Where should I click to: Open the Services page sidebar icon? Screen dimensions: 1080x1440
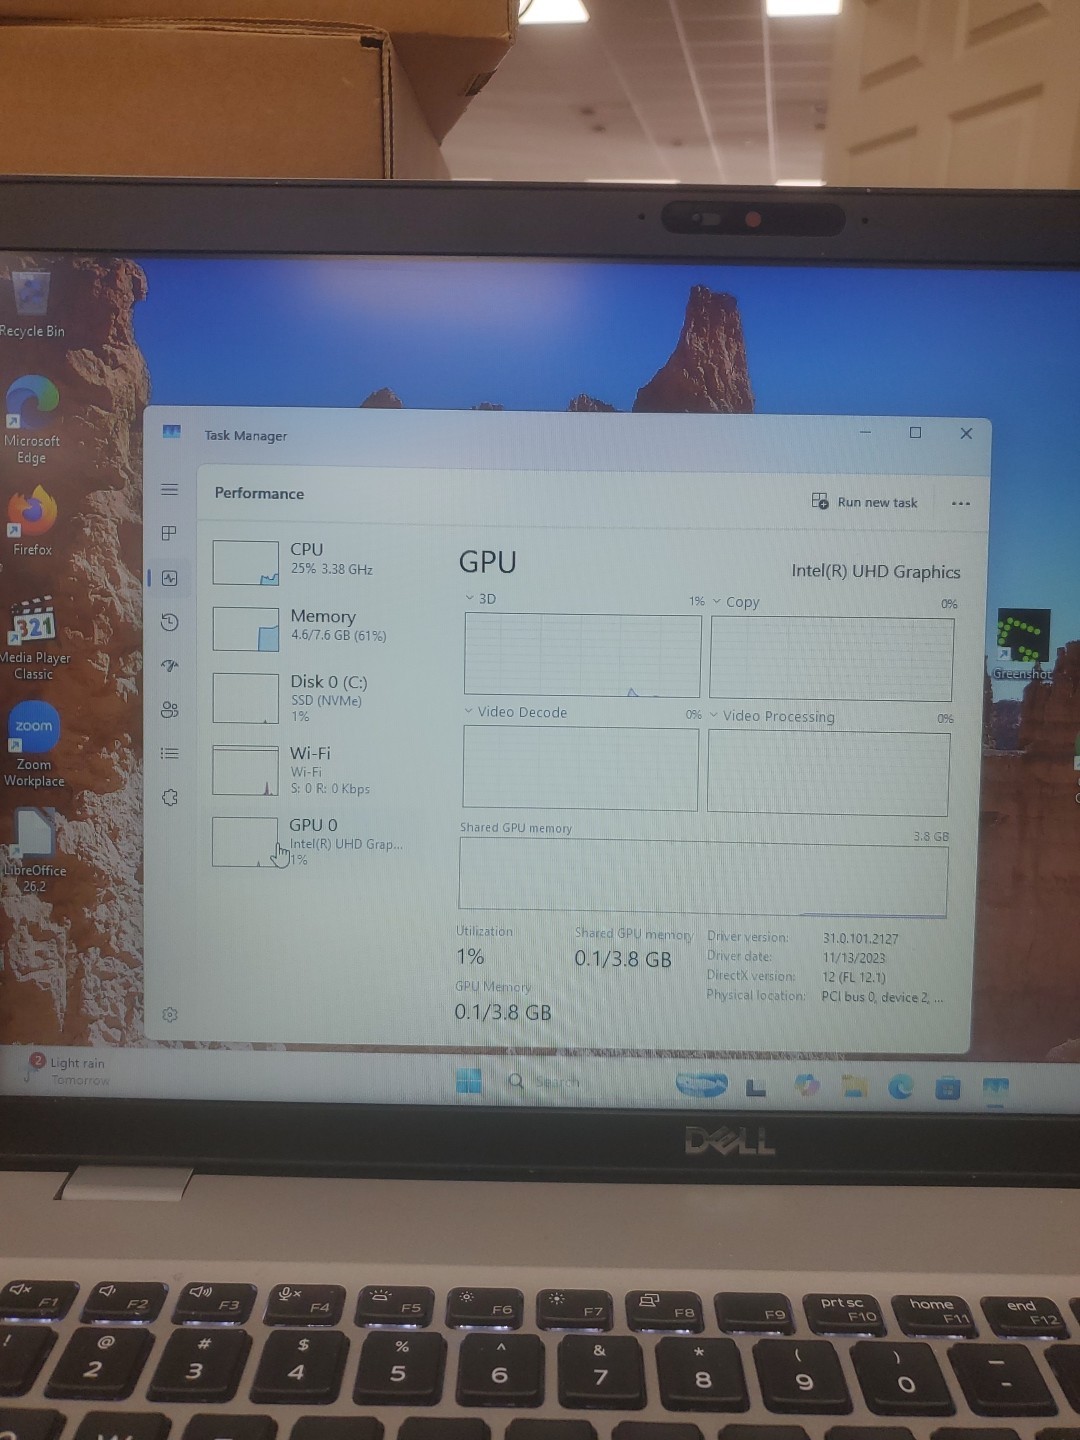[x=170, y=797]
